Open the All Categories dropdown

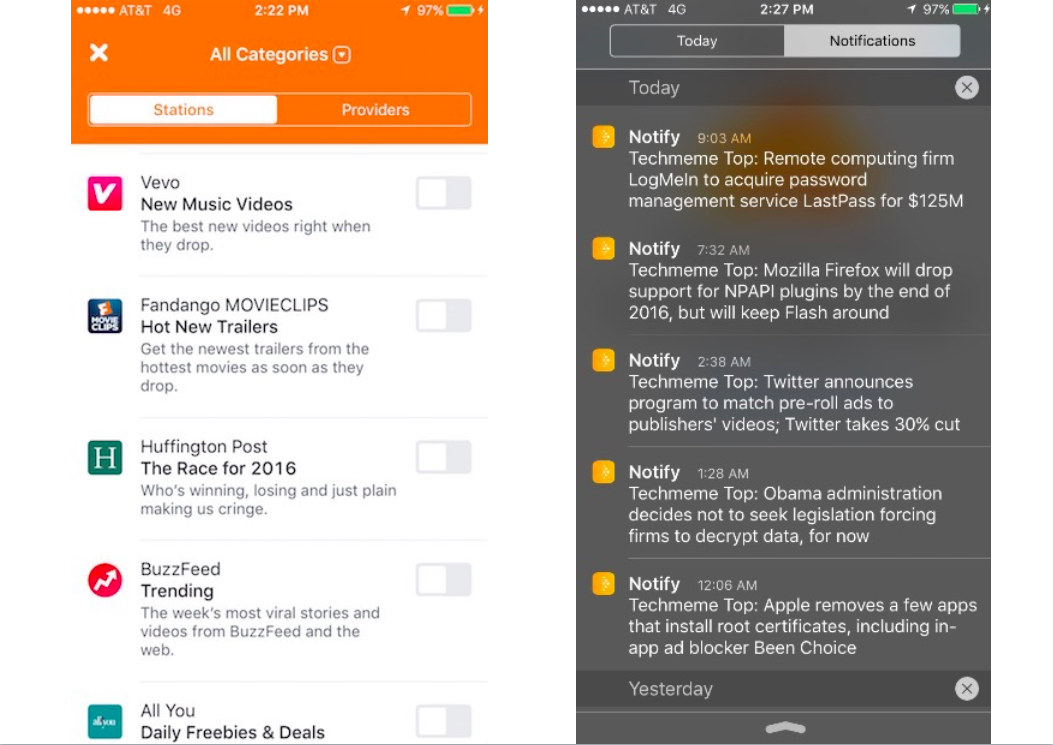341,54
